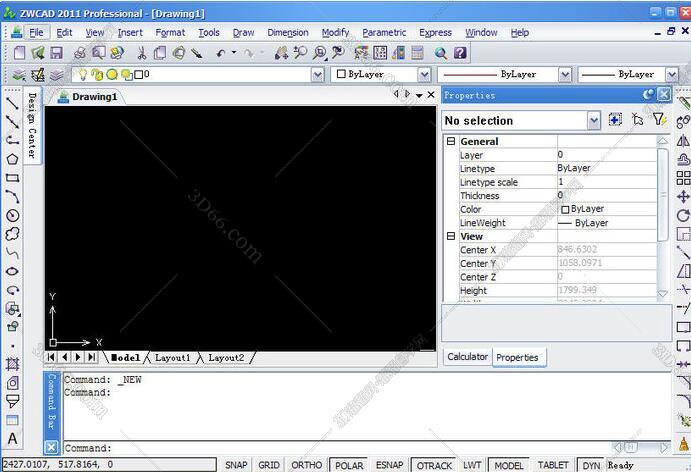Disable POLAR tracking in status bar
This screenshot has width=691, height=472.
[x=348, y=465]
